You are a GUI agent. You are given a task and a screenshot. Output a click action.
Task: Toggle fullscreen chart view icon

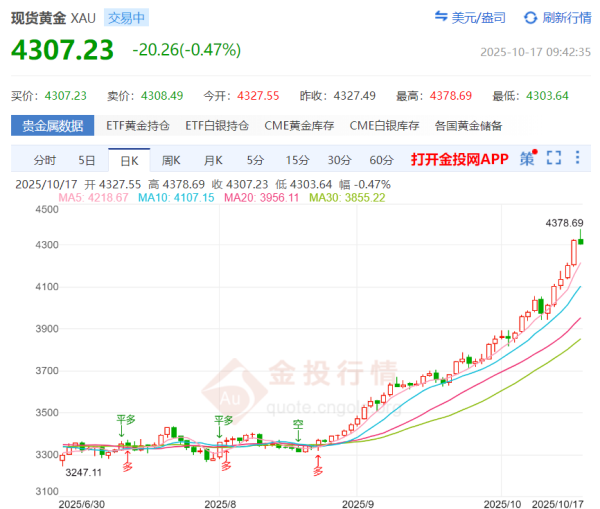(x=554, y=159)
